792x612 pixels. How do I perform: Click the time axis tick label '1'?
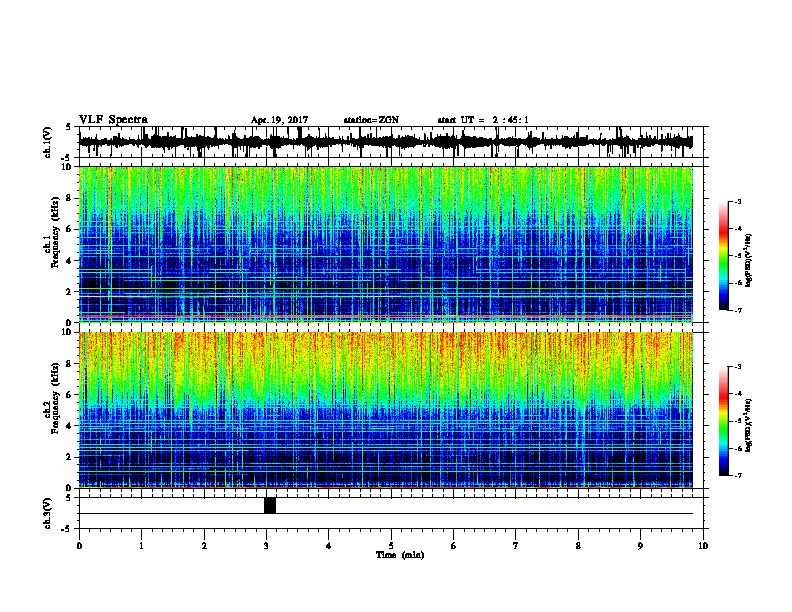pos(141,546)
